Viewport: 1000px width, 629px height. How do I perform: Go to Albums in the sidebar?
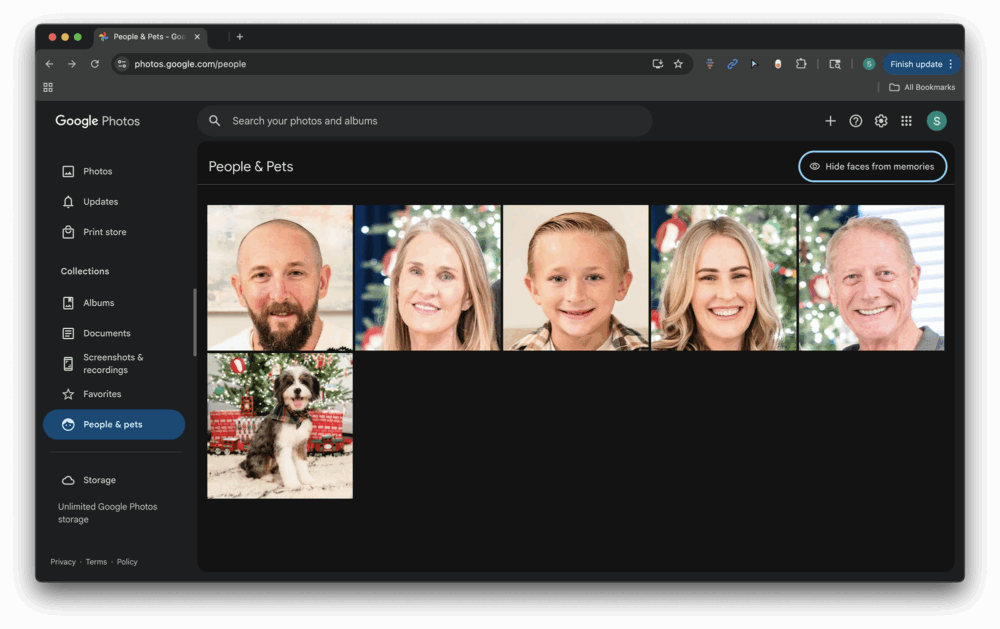[x=98, y=303]
